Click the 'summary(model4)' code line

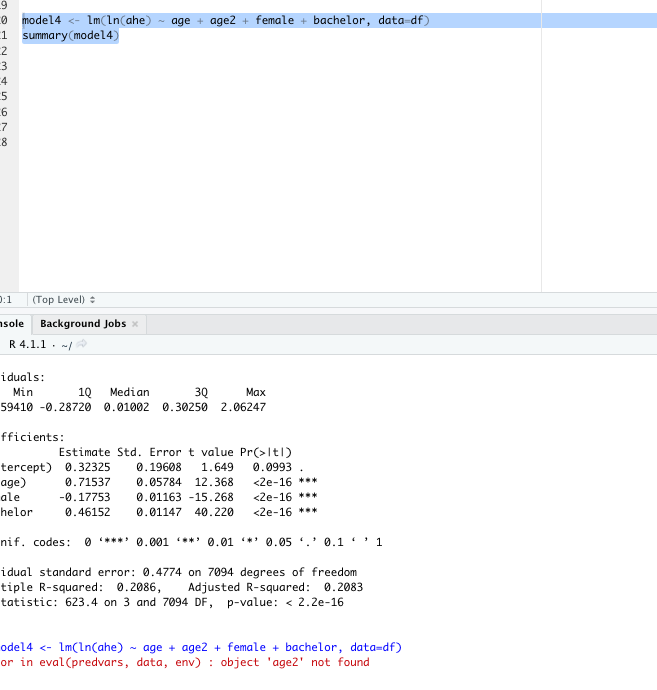[x=70, y=36]
